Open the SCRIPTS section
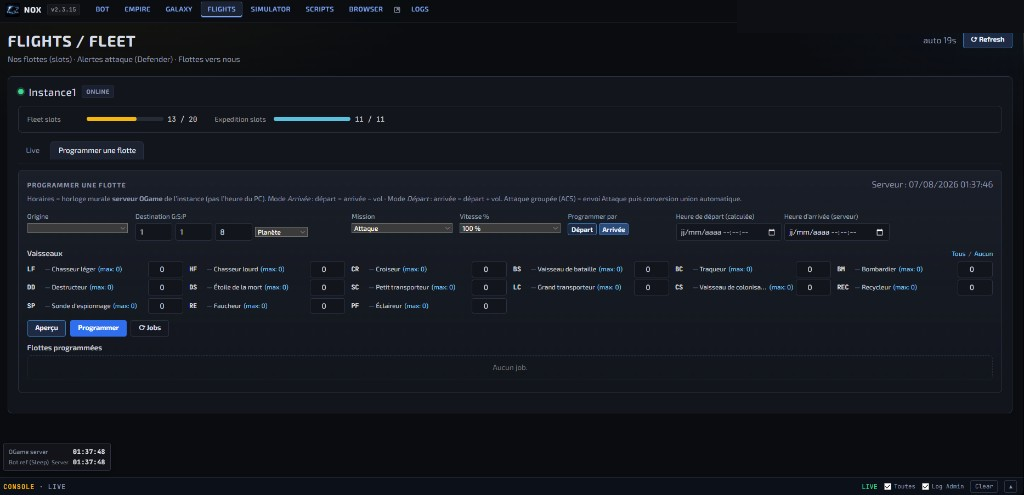1024x495 pixels. [319, 9]
